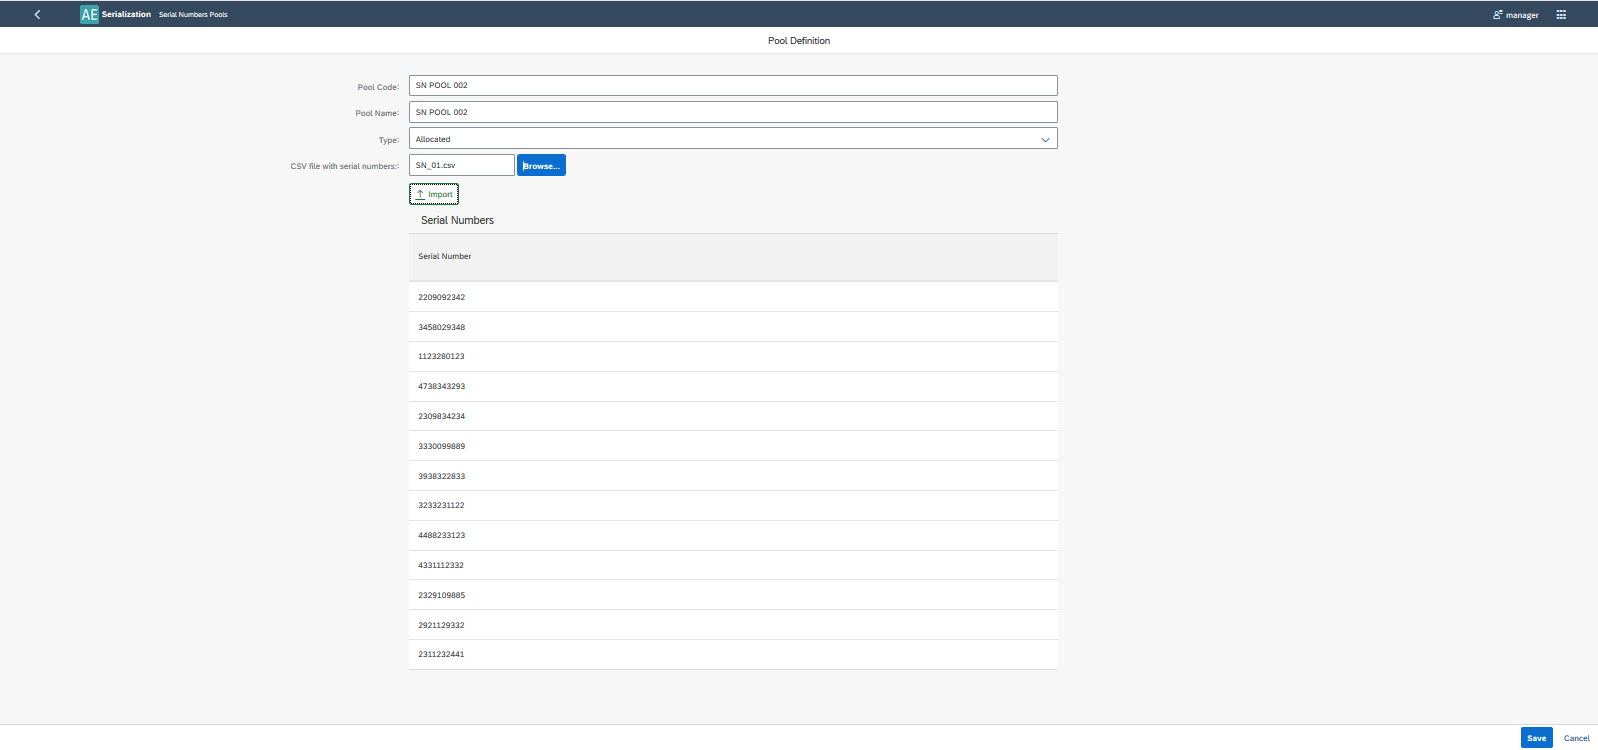Viewport: 1598px width, 750px height.
Task: Click the manager user icon
Action: click(1497, 15)
